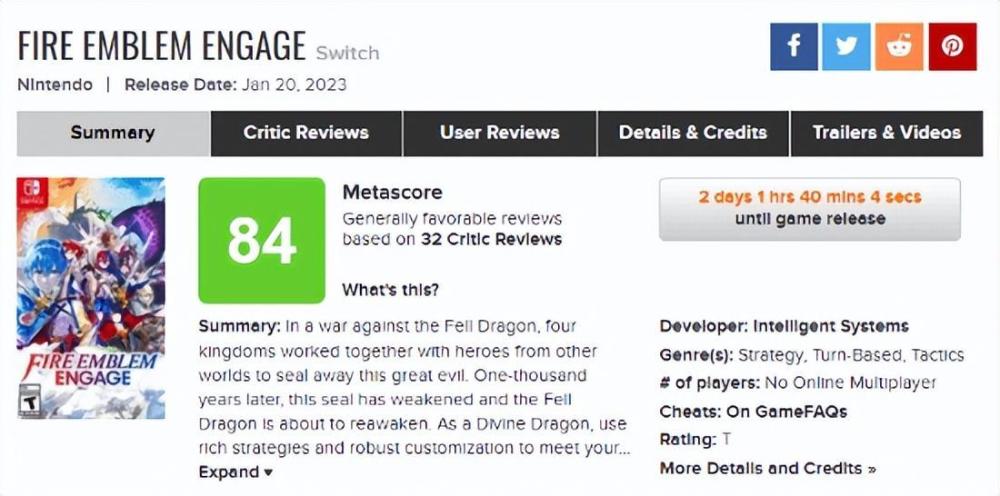
Task: Click the Nintendo publisher link
Action: click(x=55, y=84)
